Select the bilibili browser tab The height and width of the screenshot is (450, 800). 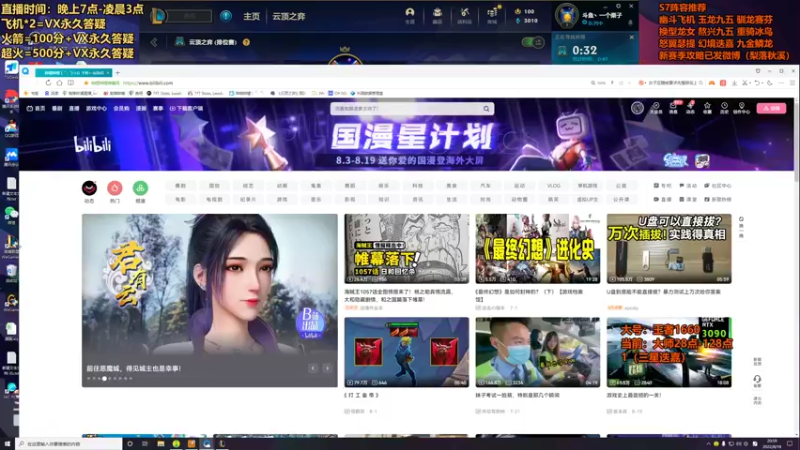[73, 73]
